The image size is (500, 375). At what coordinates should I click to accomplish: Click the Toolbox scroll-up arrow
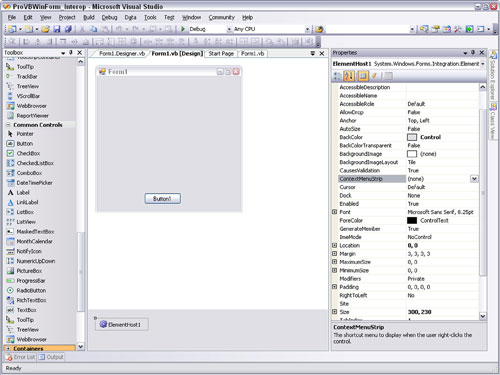81,62
